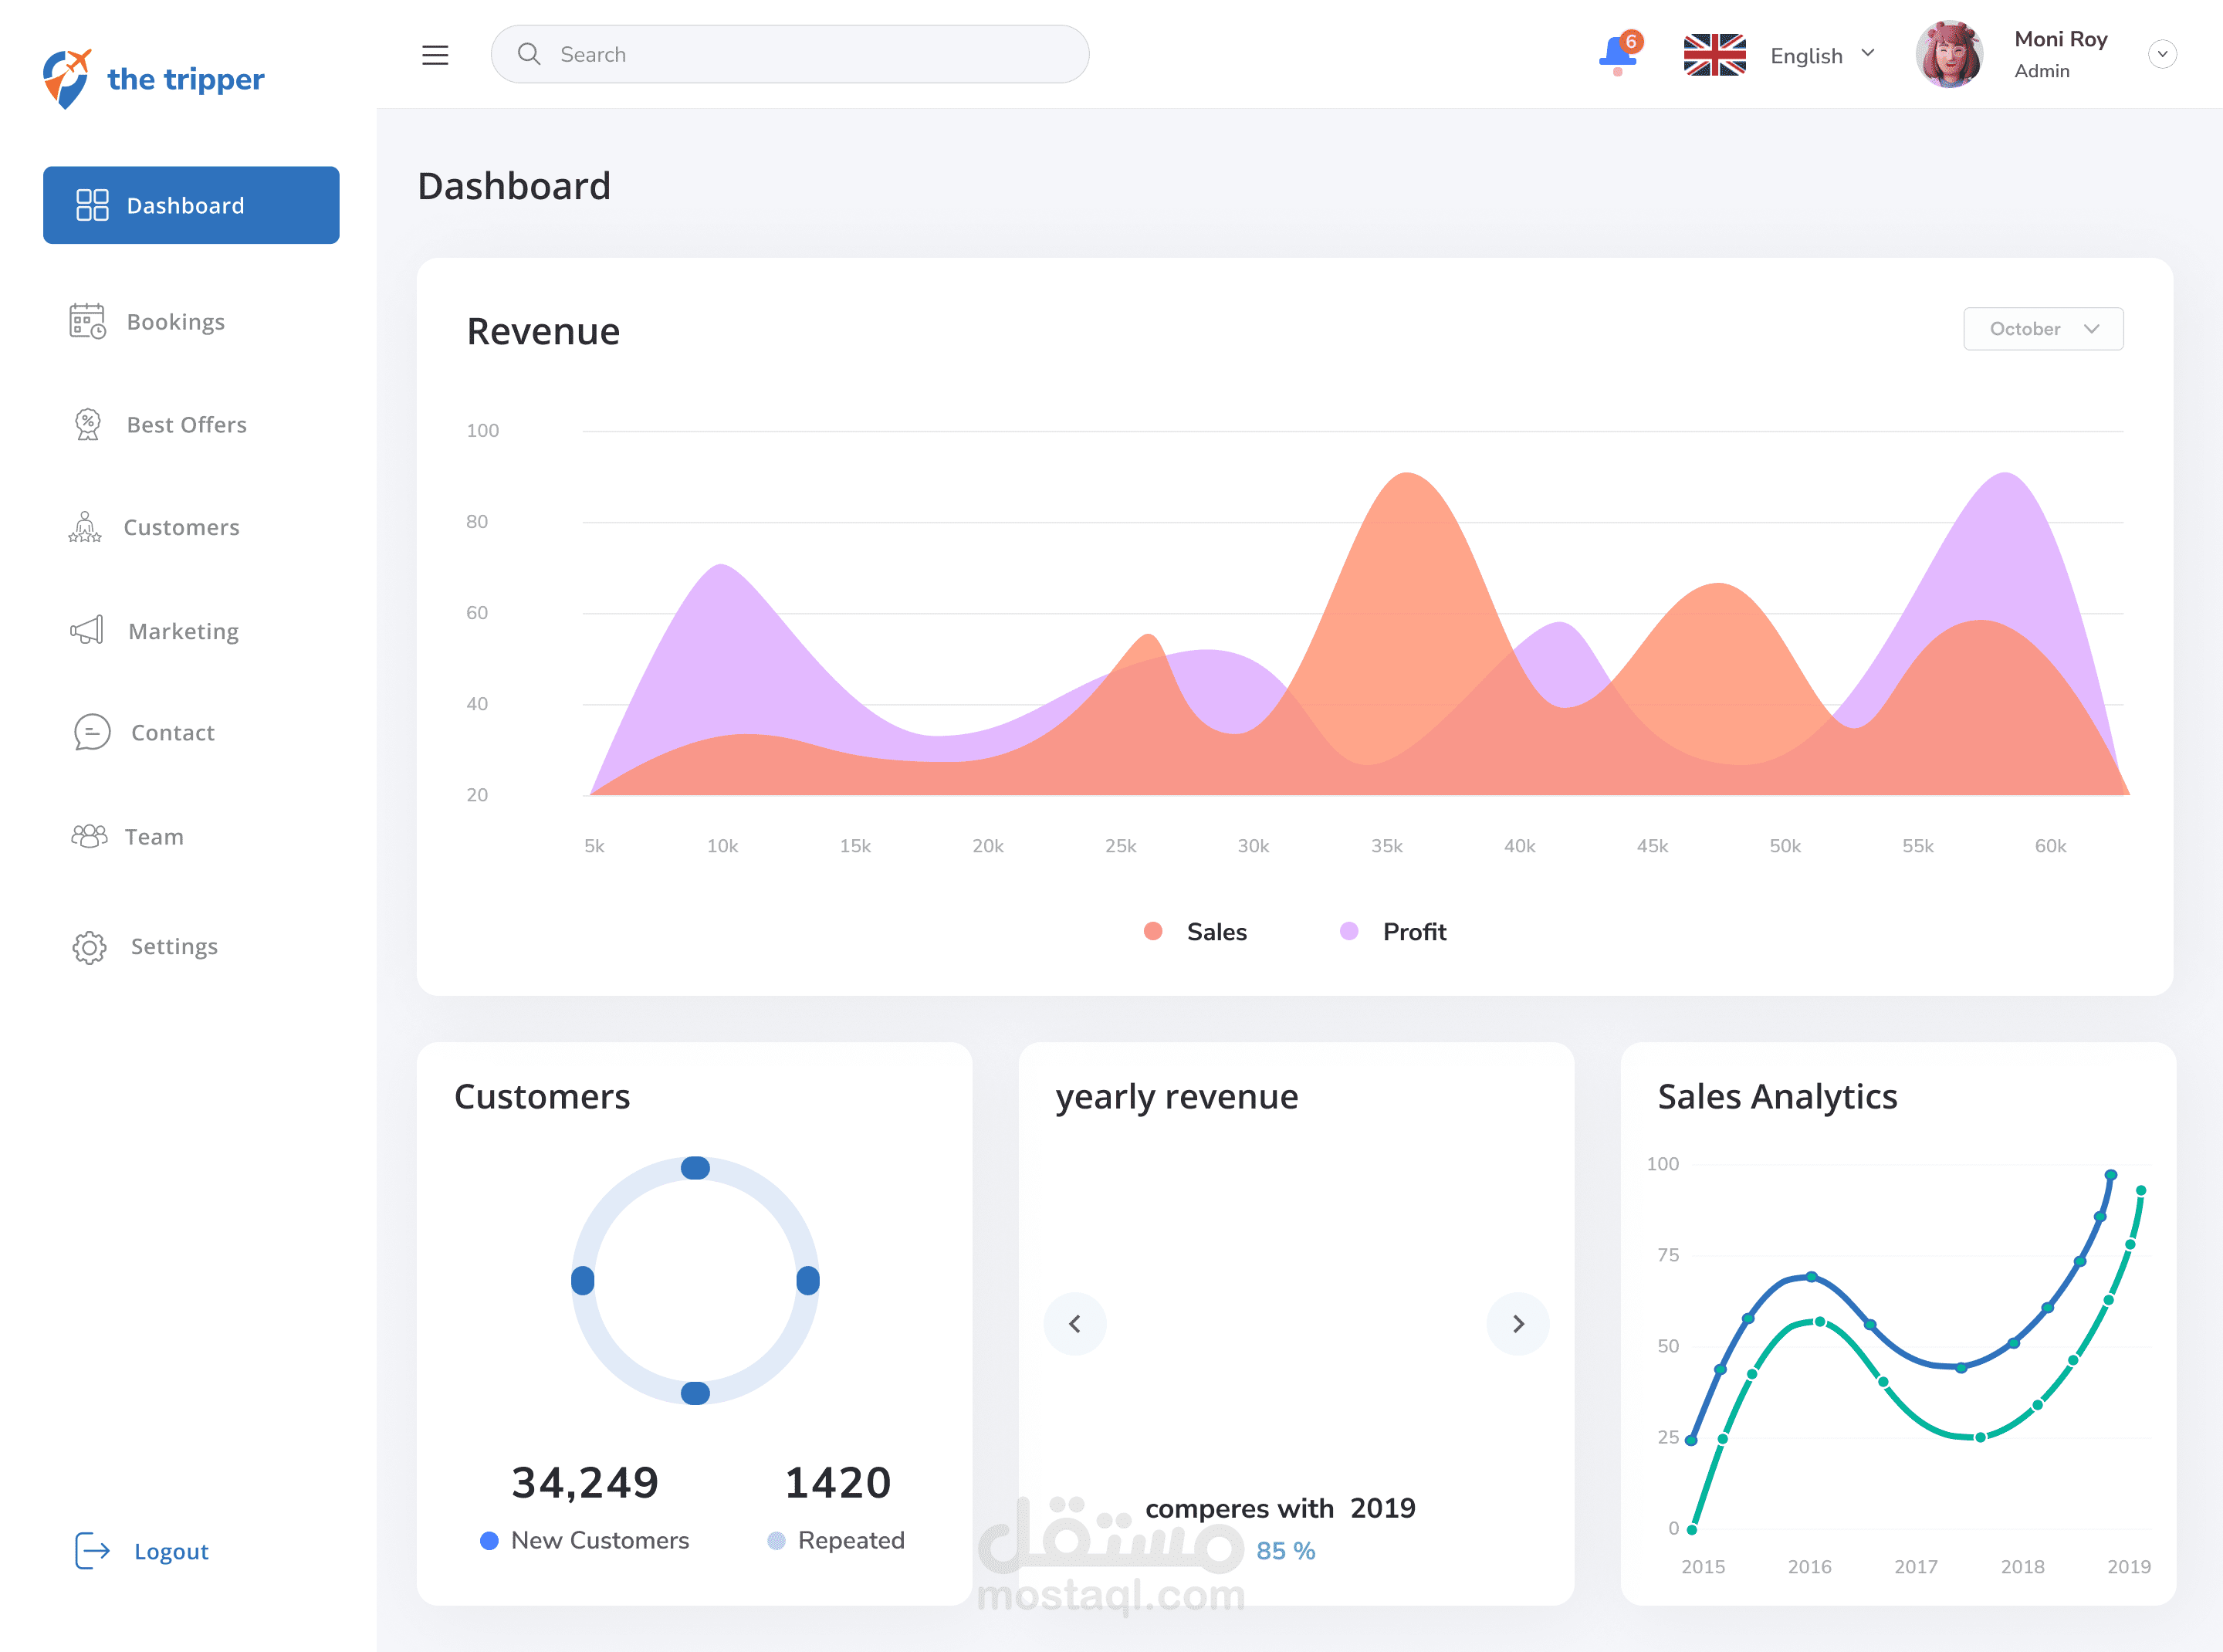Image resolution: width=2223 pixels, height=1652 pixels.
Task: Expand the Moni Roy profile menu
Action: [2161, 54]
